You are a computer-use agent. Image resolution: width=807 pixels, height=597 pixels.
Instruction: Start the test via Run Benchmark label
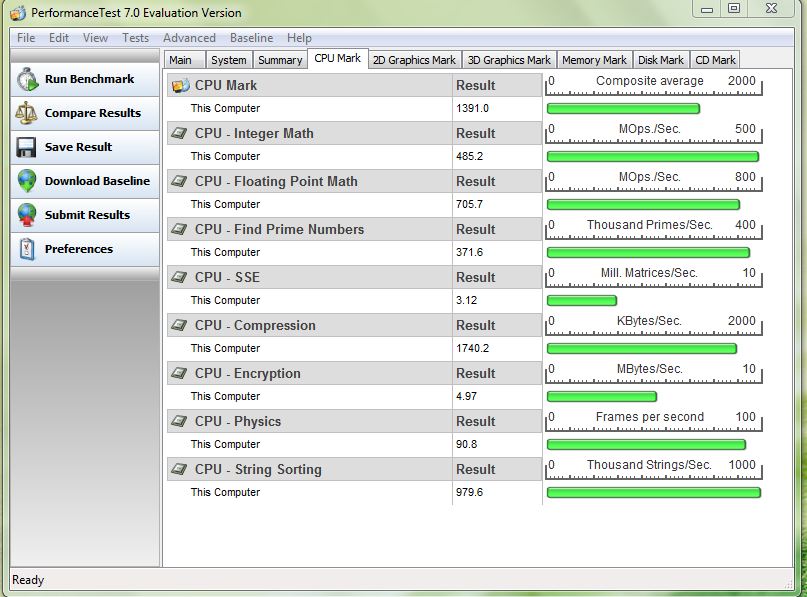[x=90, y=79]
